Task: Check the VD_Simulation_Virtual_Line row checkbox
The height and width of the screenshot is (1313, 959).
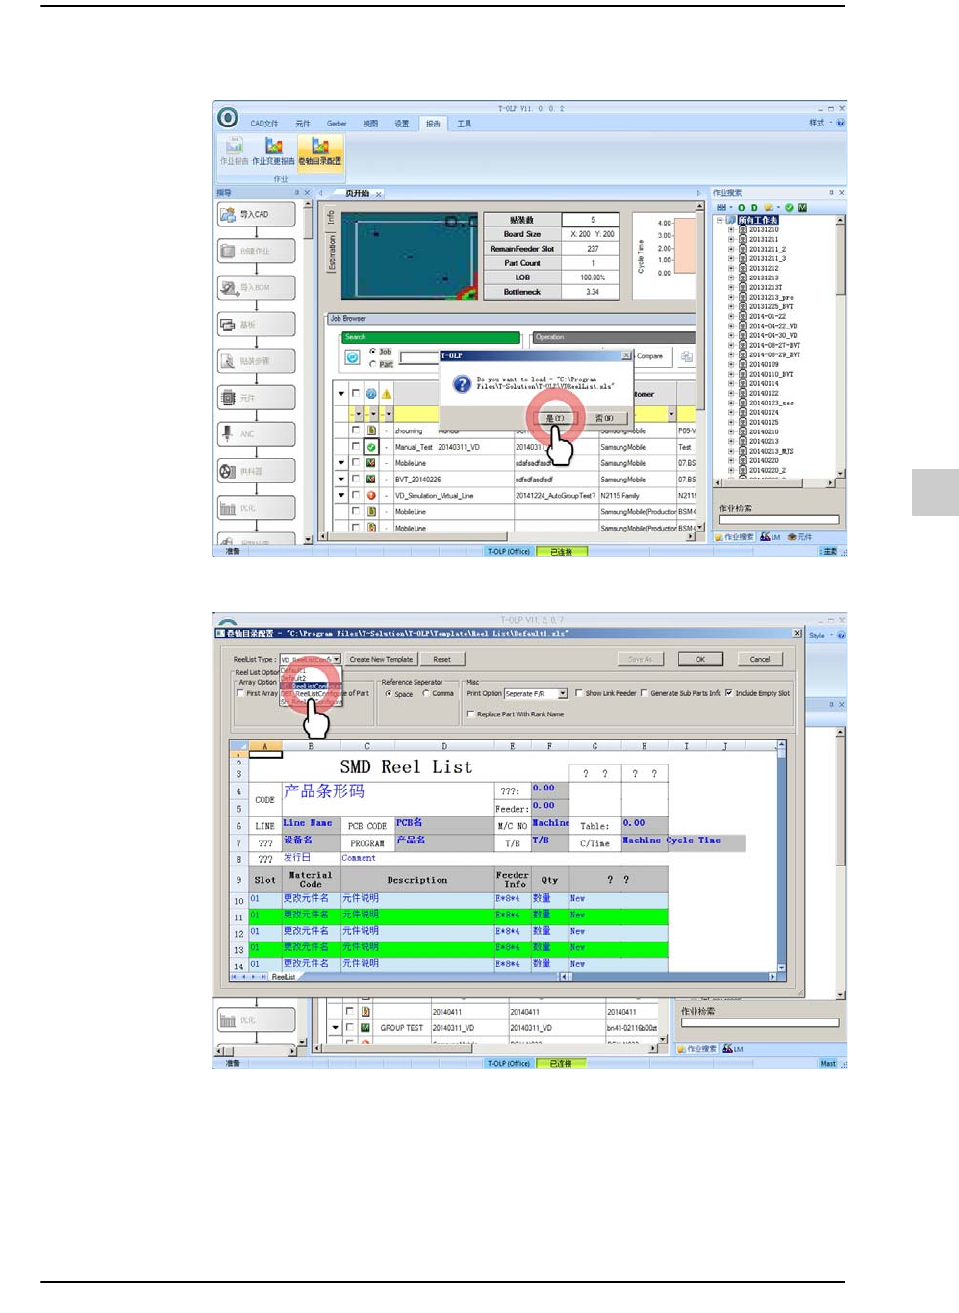Action: pos(356,494)
